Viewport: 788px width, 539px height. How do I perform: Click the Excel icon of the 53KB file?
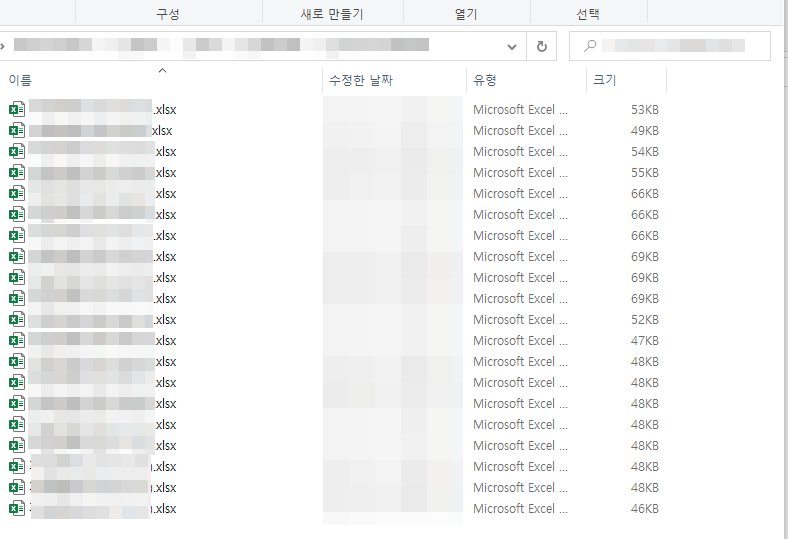coord(17,110)
